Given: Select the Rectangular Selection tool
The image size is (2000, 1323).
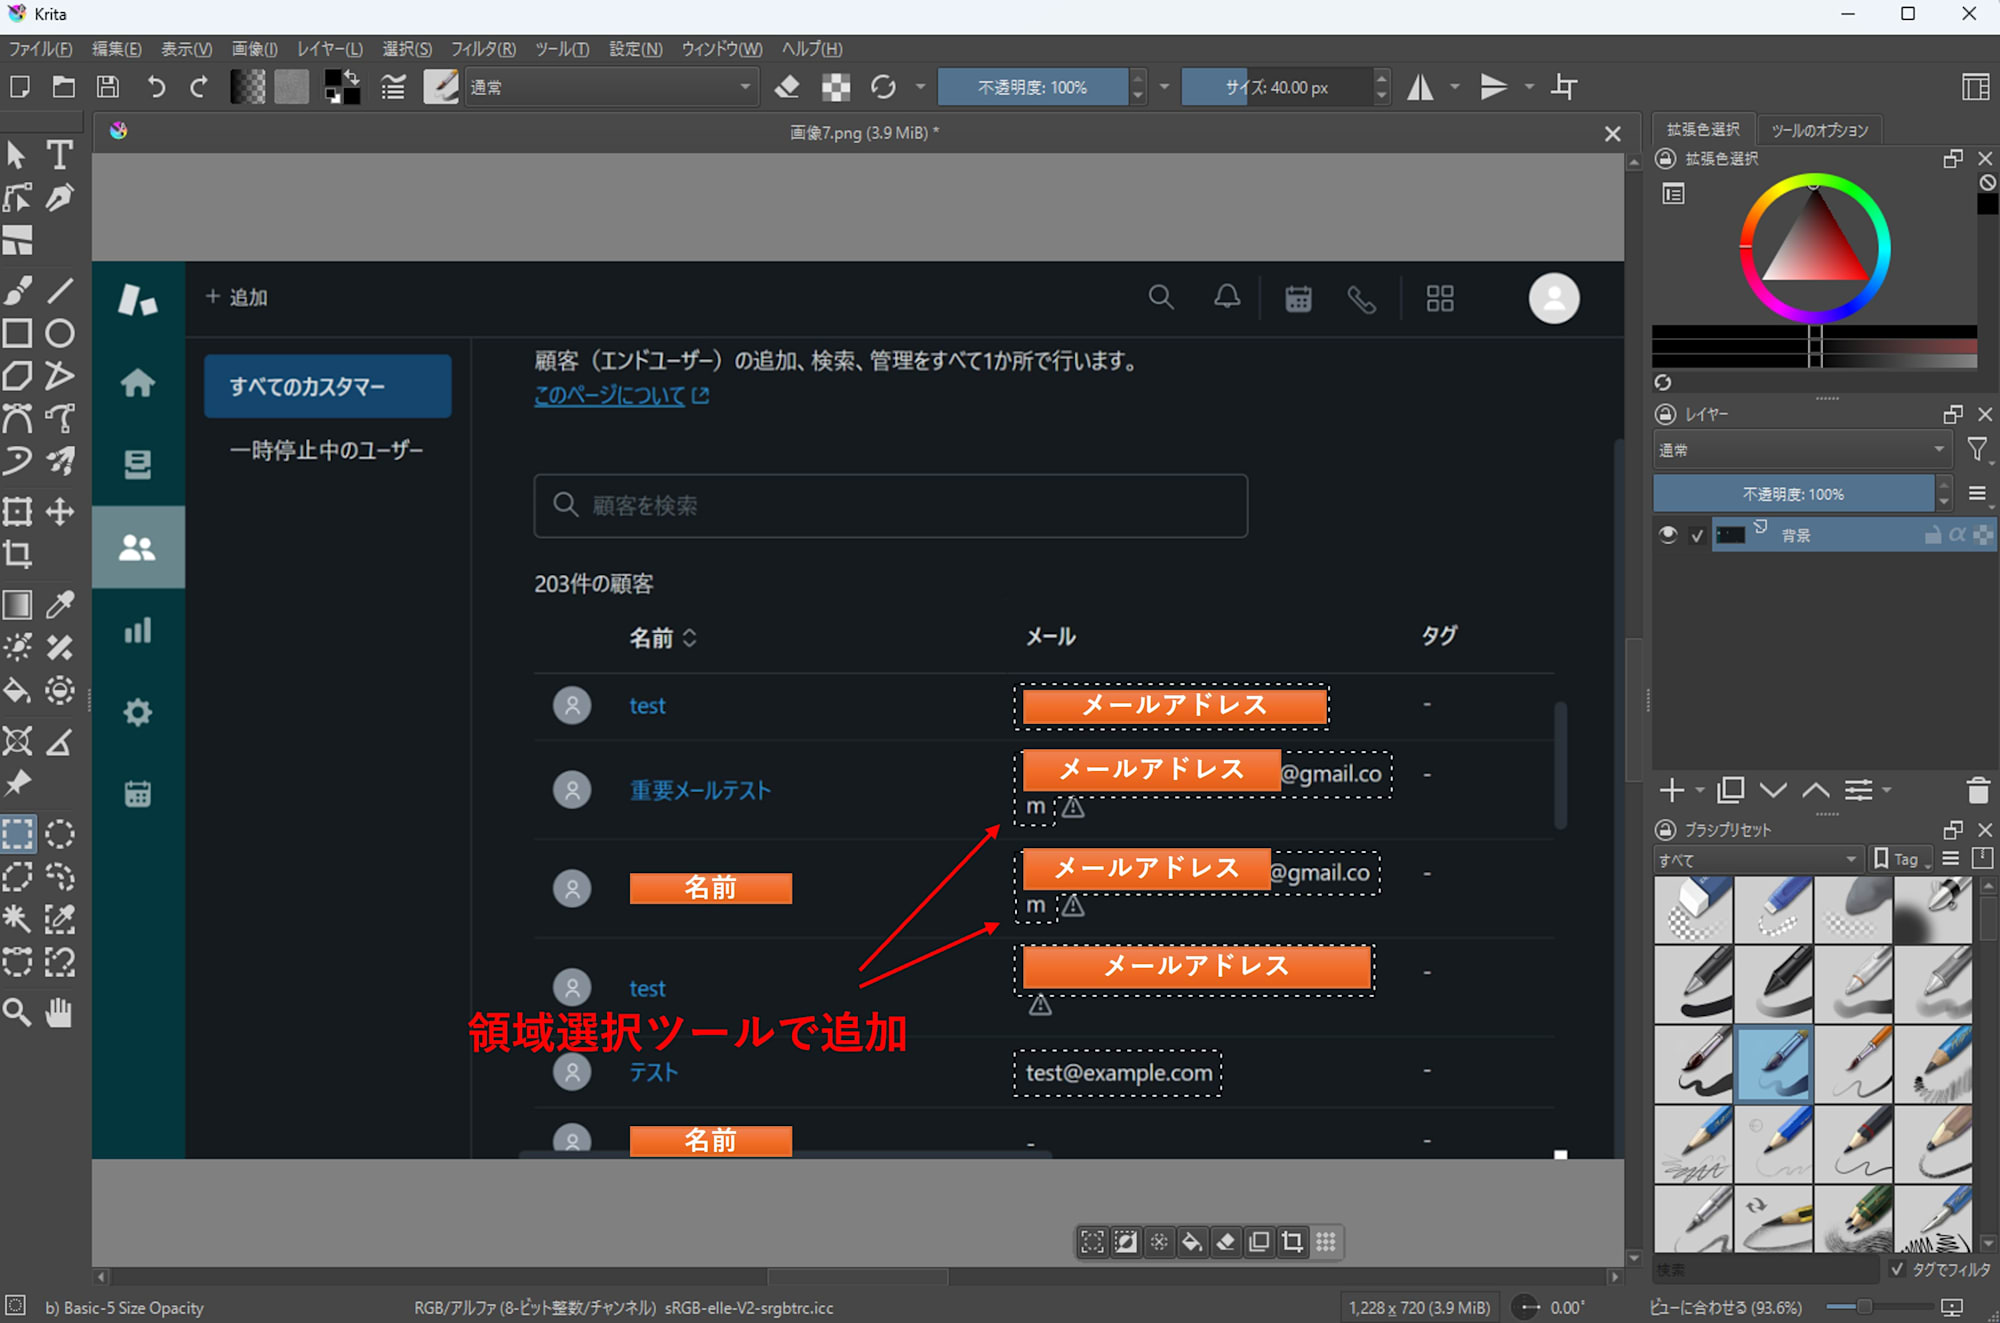Looking at the screenshot, I should tap(17, 833).
